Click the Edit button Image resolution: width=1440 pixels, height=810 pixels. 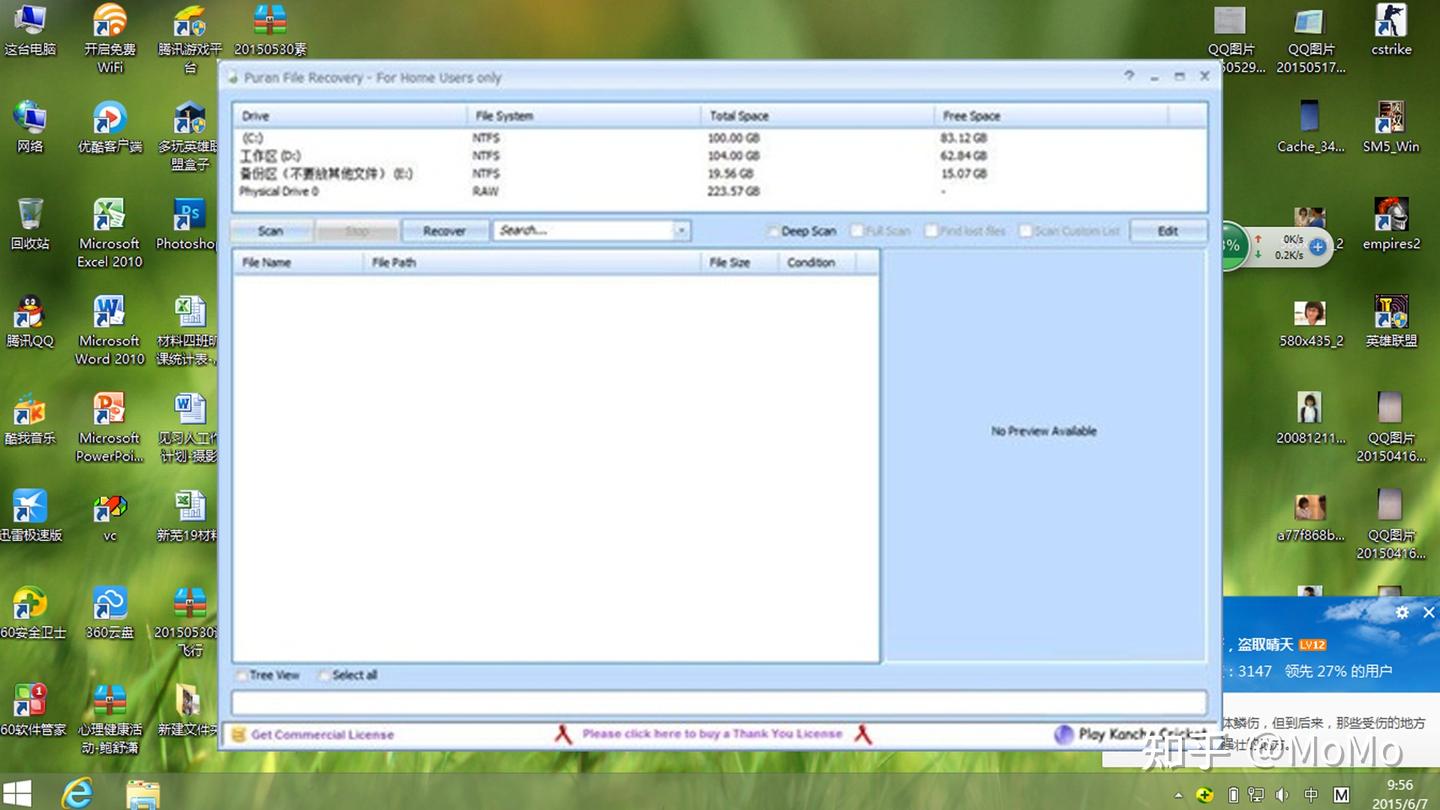pyautogui.click(x=1168, y=231)
